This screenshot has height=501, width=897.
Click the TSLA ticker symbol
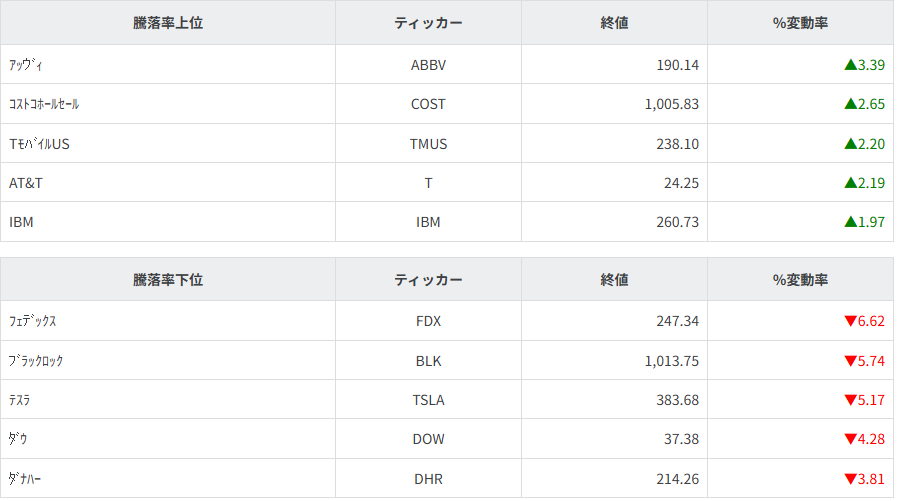click(428, 400)
